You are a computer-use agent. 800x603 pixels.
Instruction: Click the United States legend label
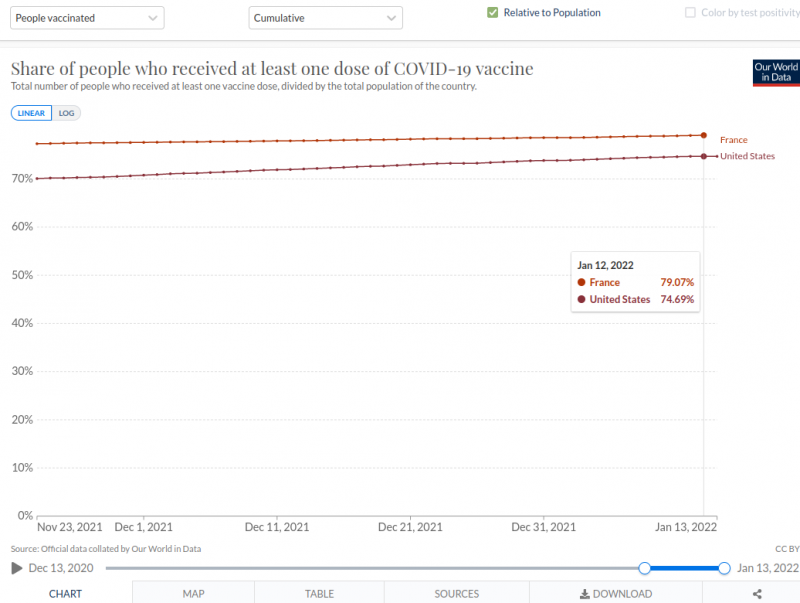[747, 156]
